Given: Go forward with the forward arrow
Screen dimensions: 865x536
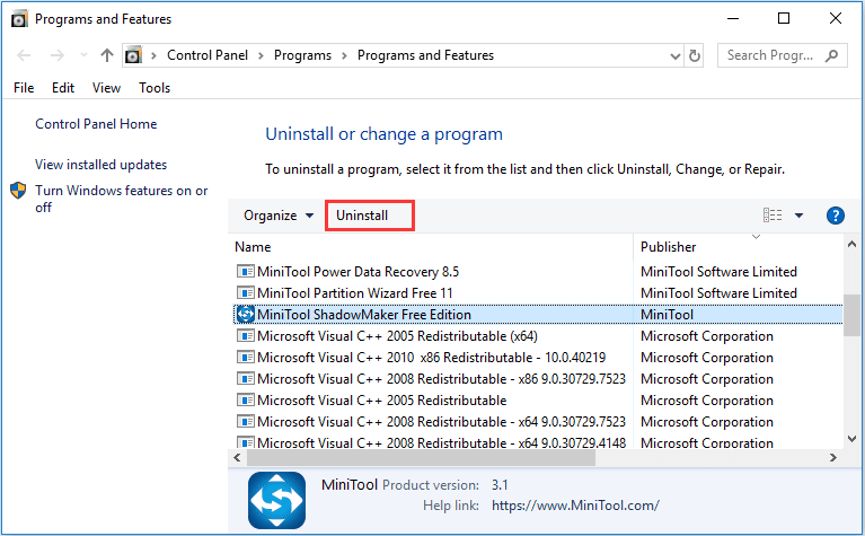Looking at the screenshot, I should [57, 56].
